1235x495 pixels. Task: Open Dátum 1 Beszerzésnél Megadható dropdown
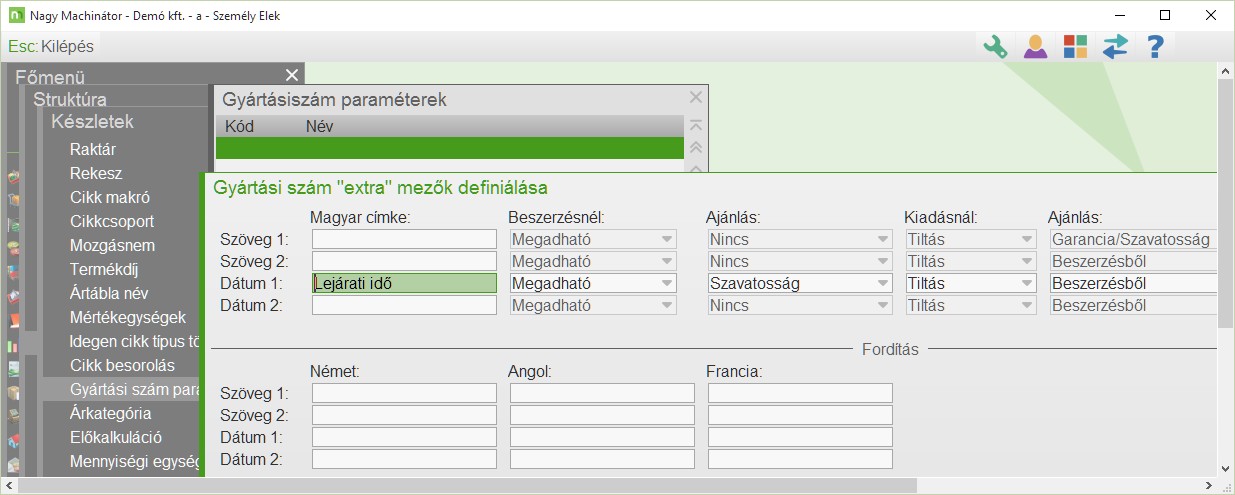(x=593, y=283)
